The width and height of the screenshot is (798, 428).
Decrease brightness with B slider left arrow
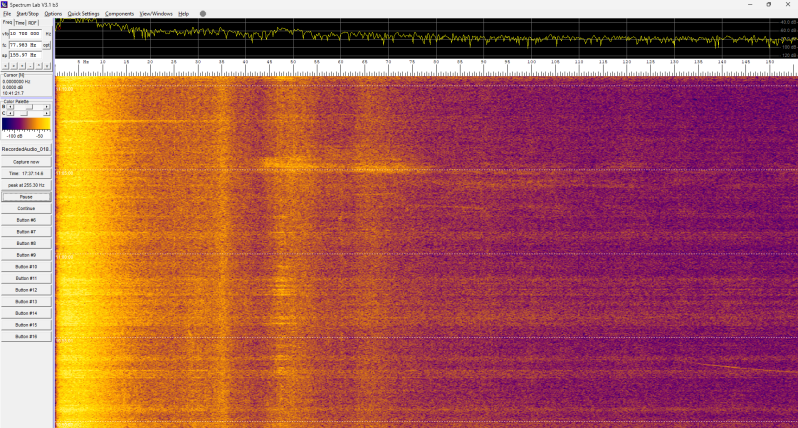pyautogui.click(x=10, y=107)
